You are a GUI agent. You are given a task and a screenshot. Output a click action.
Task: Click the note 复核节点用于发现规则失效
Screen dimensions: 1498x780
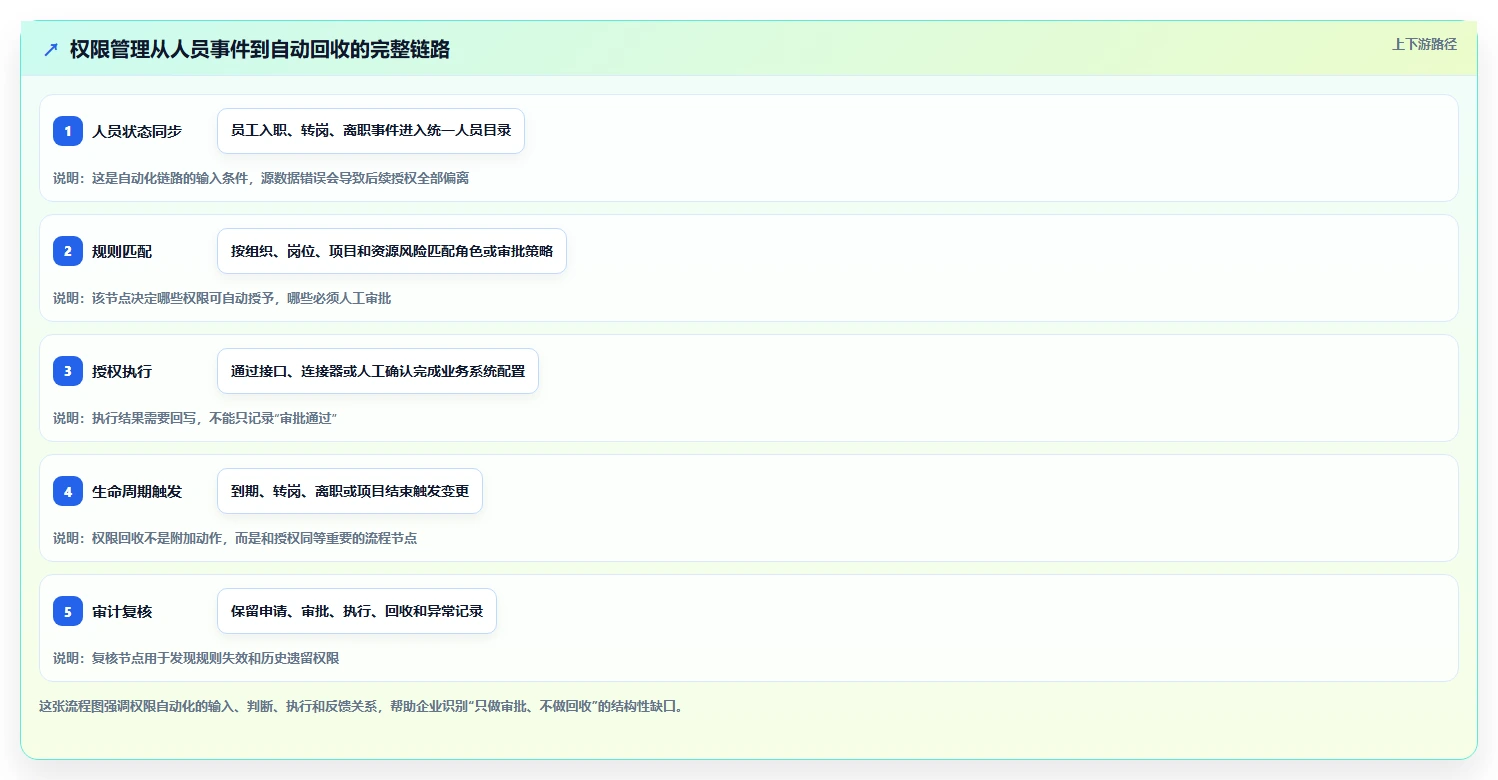click(x=196, y=658)
